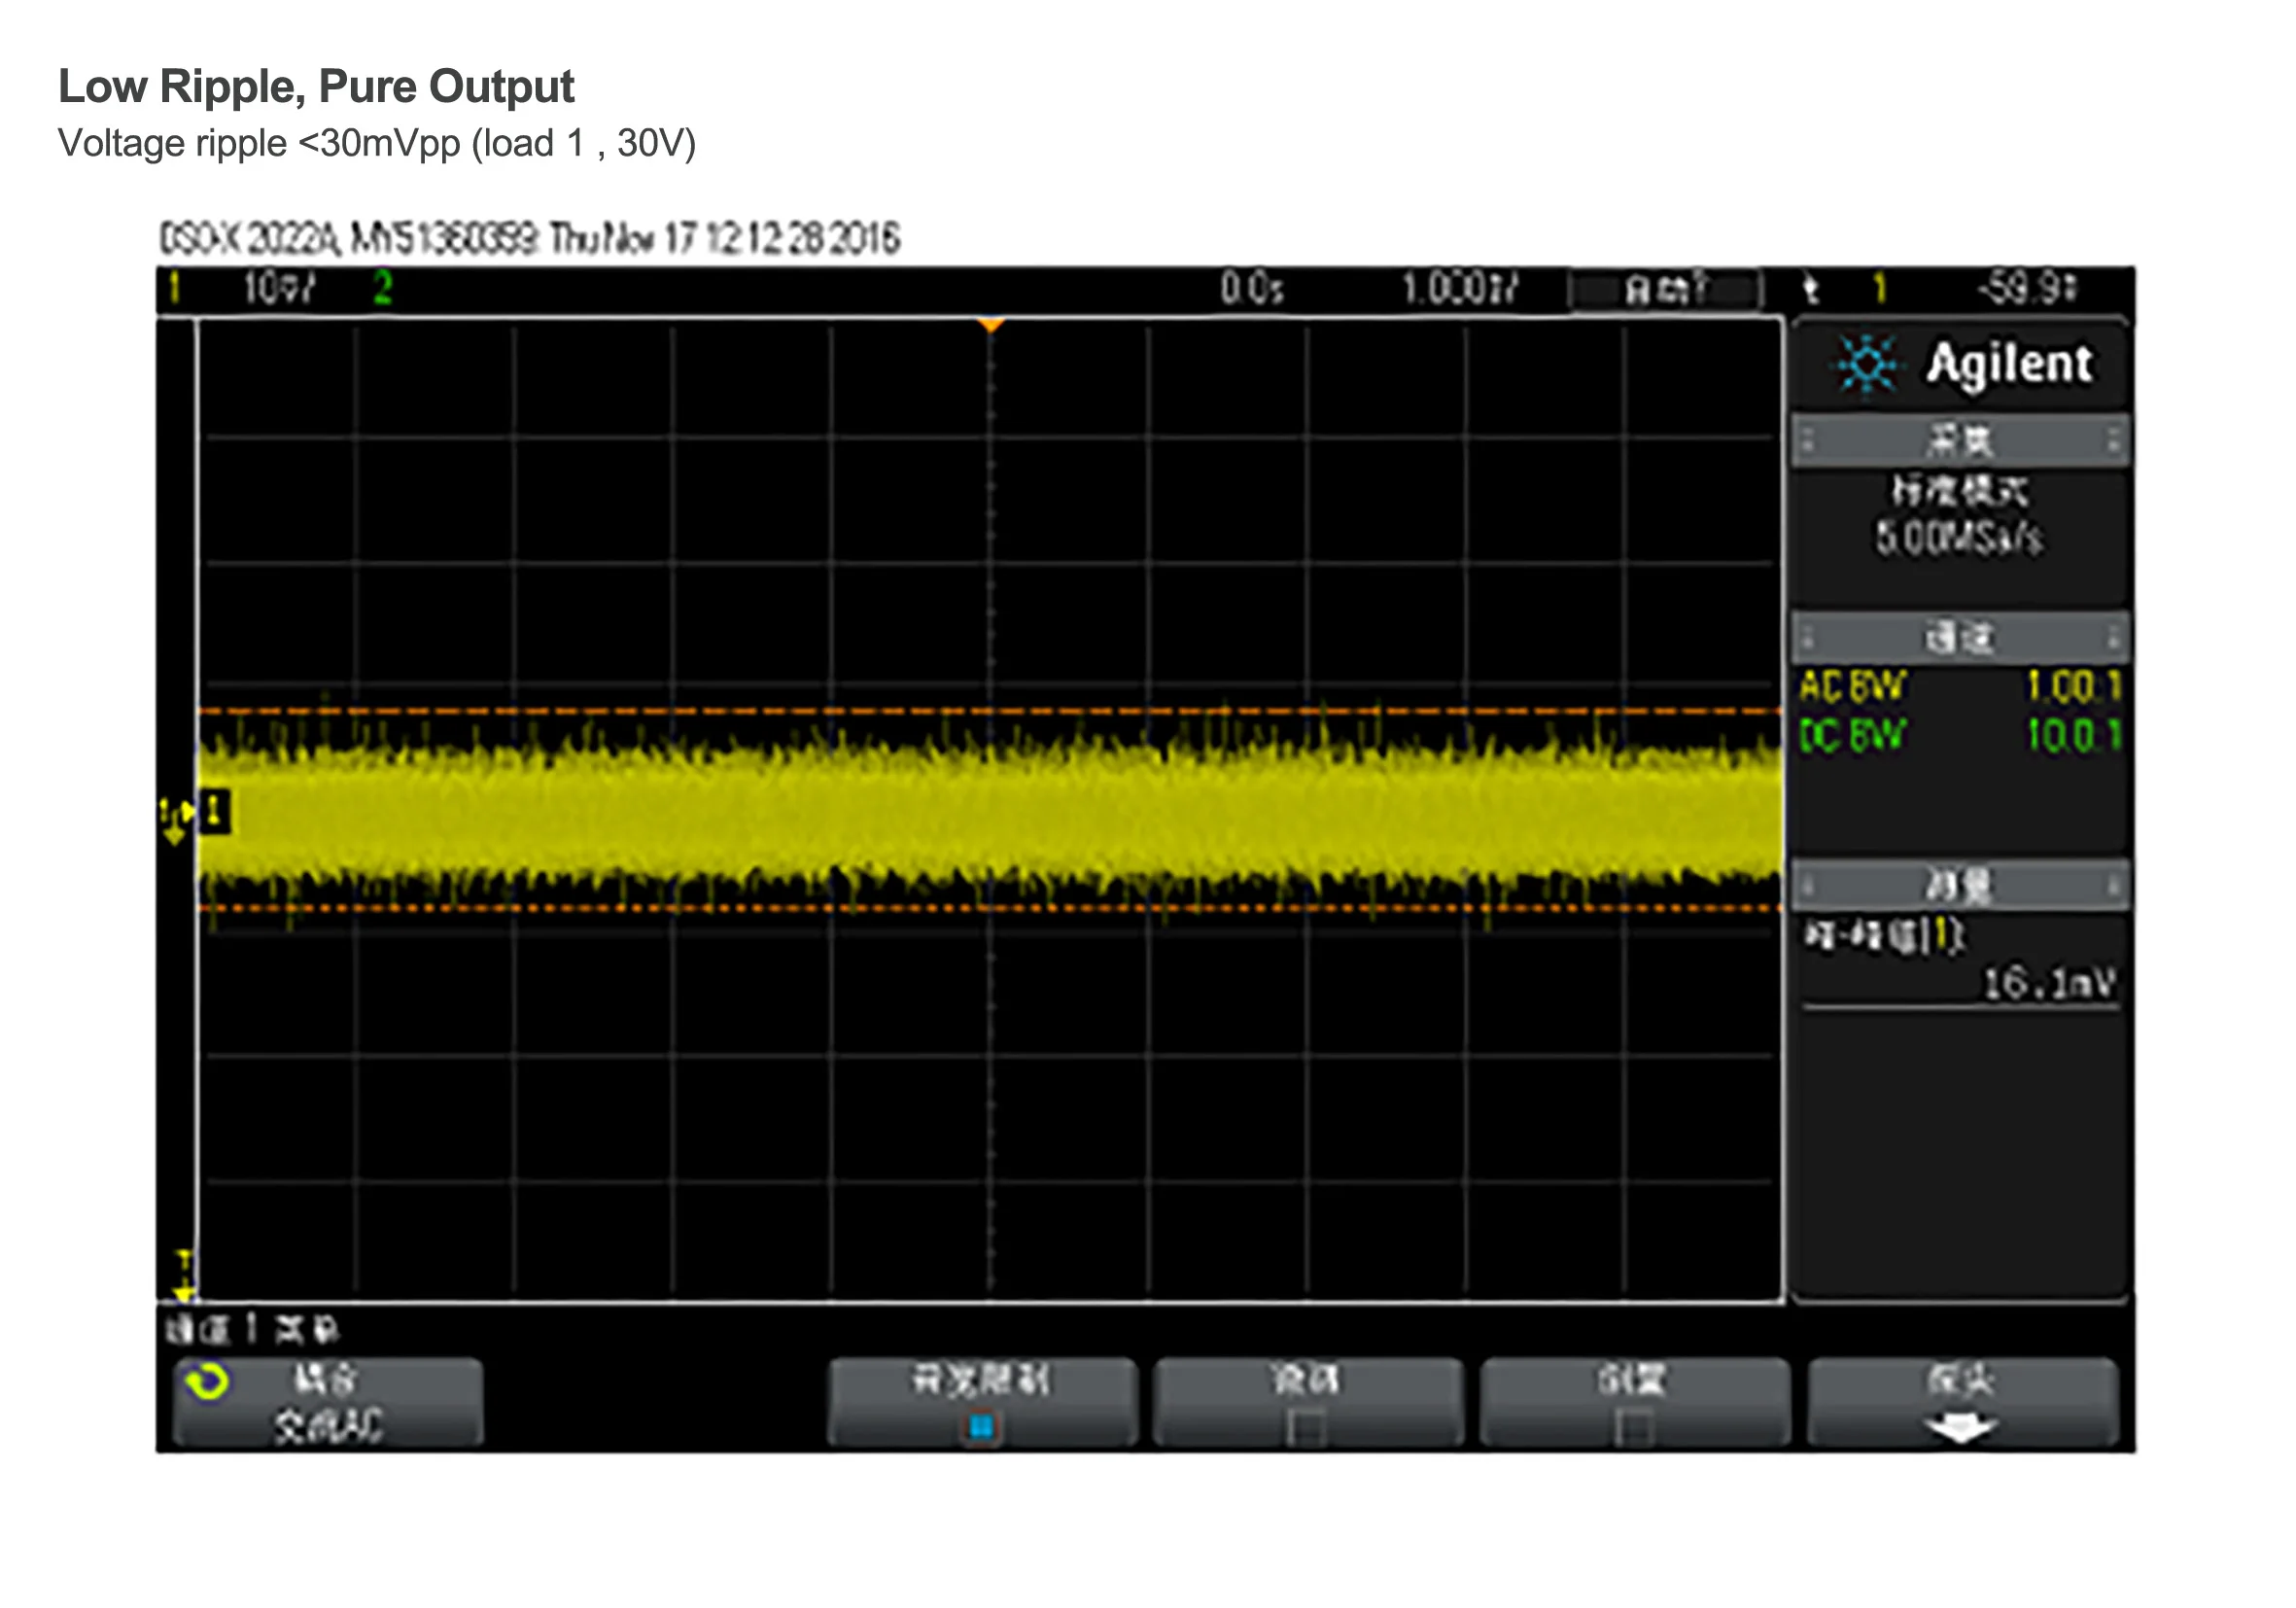Screen dimensions: 2296x1608
Task: Click the trigger edge slope icon
Action: 1811,290
